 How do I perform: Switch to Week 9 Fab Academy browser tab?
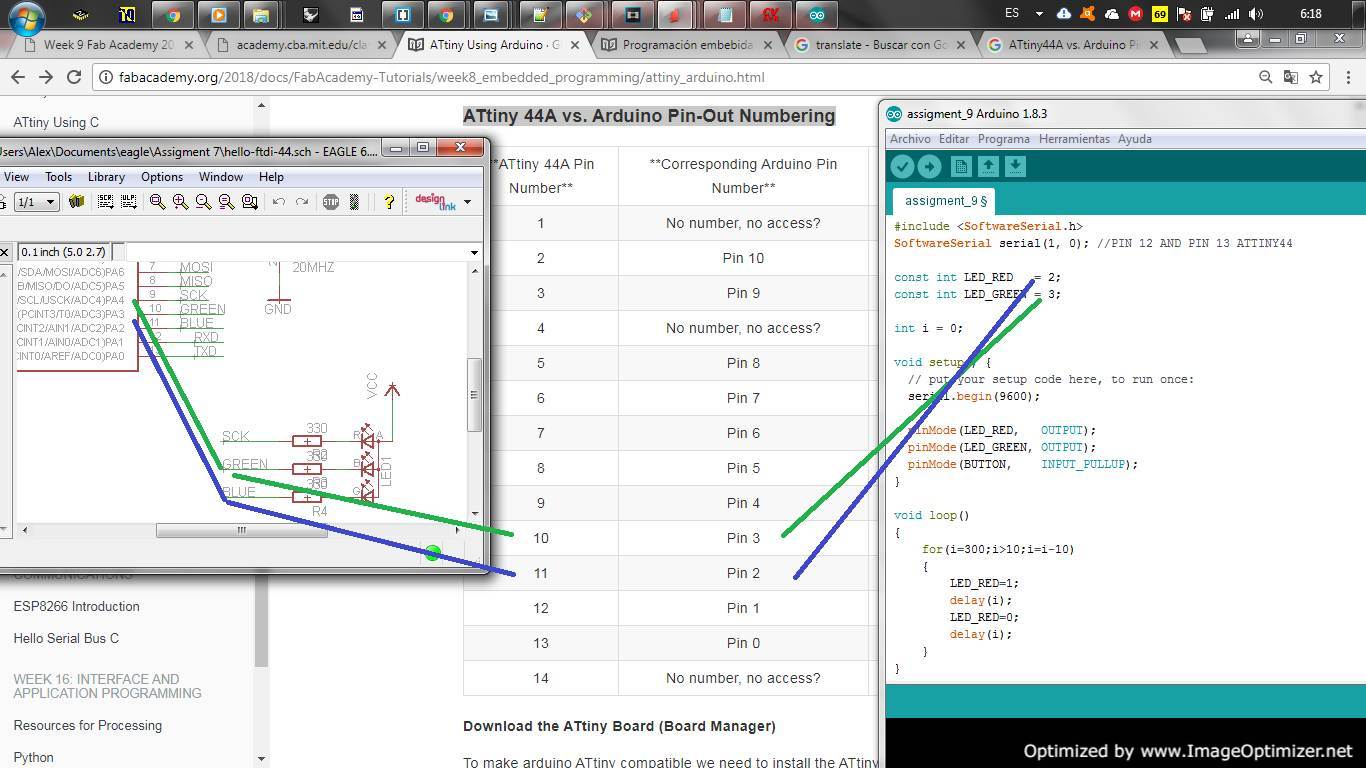pyautogui.click(x=108, y=45)
